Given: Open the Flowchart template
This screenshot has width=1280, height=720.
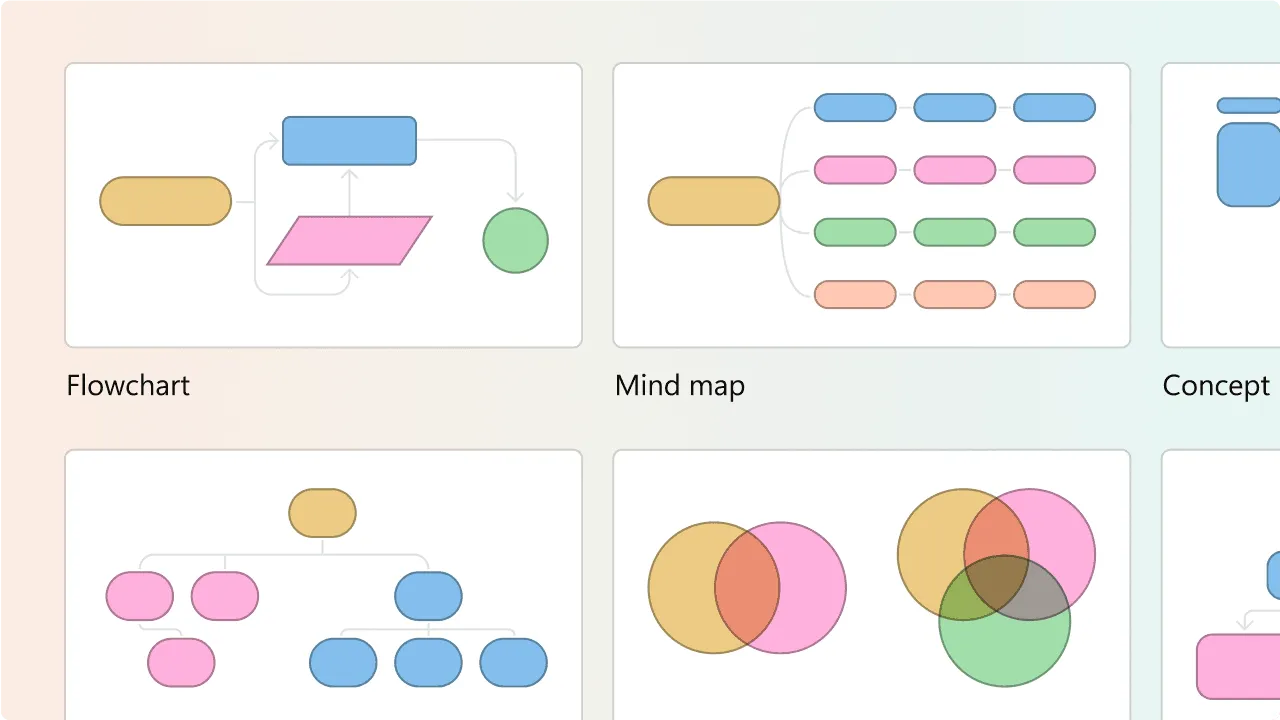Looking at the screenshot, I should pos(323,205).
